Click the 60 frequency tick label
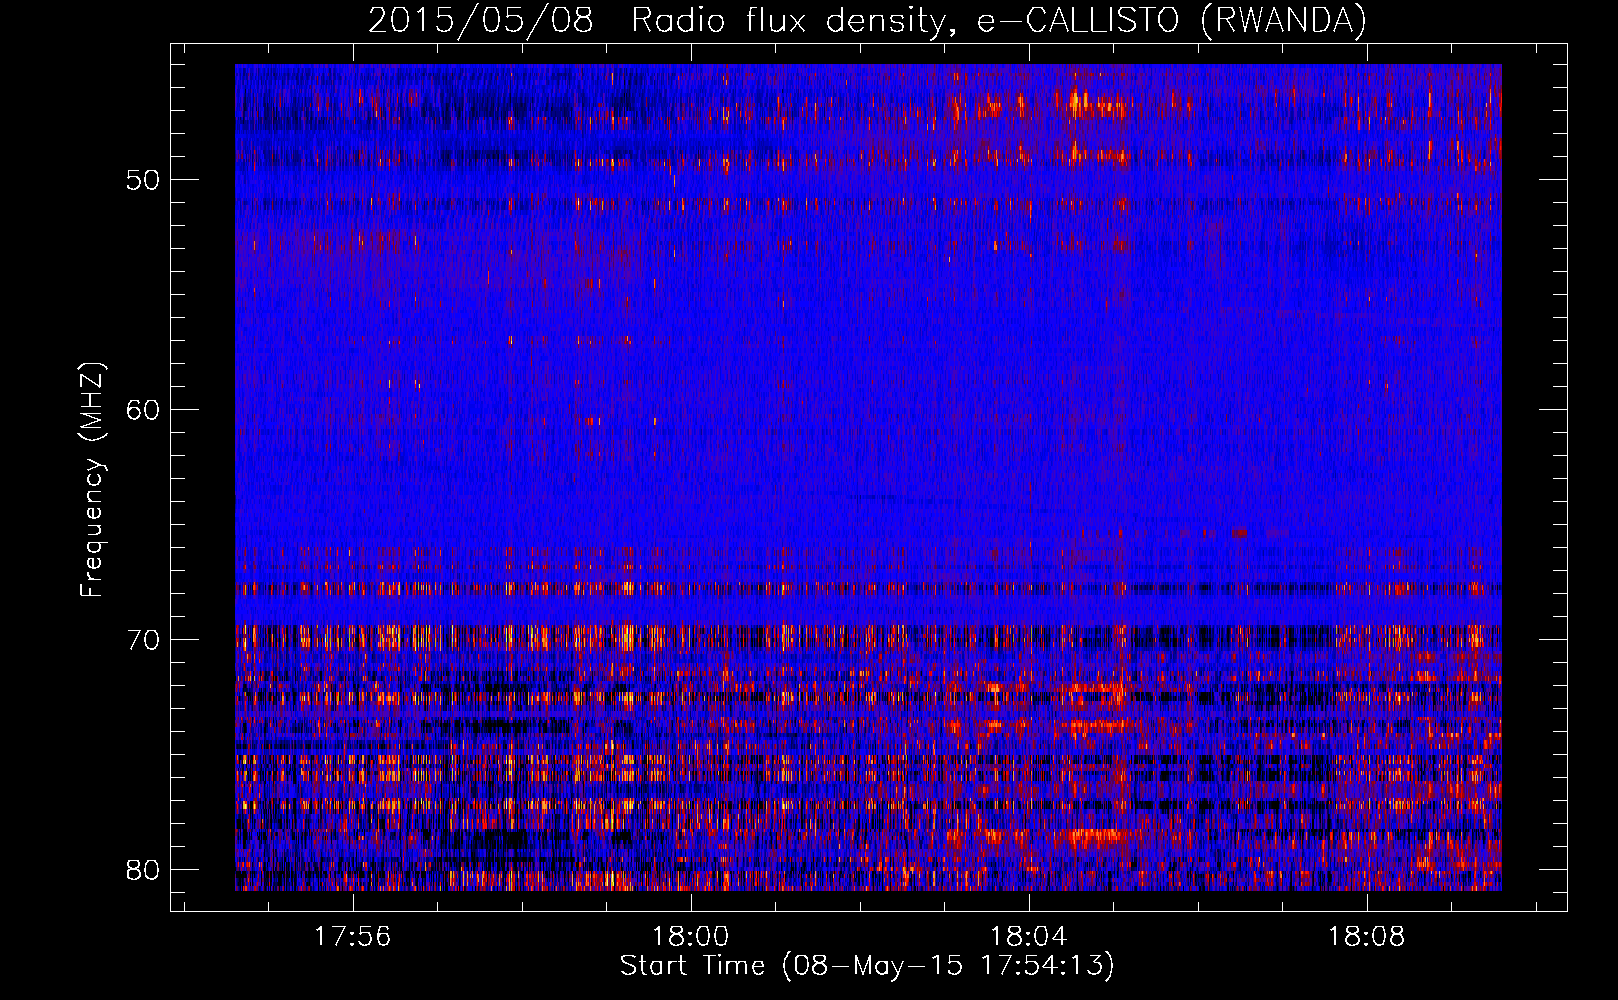The image size is (1618, 1000). pyautogui.click(x=144, y=410)
